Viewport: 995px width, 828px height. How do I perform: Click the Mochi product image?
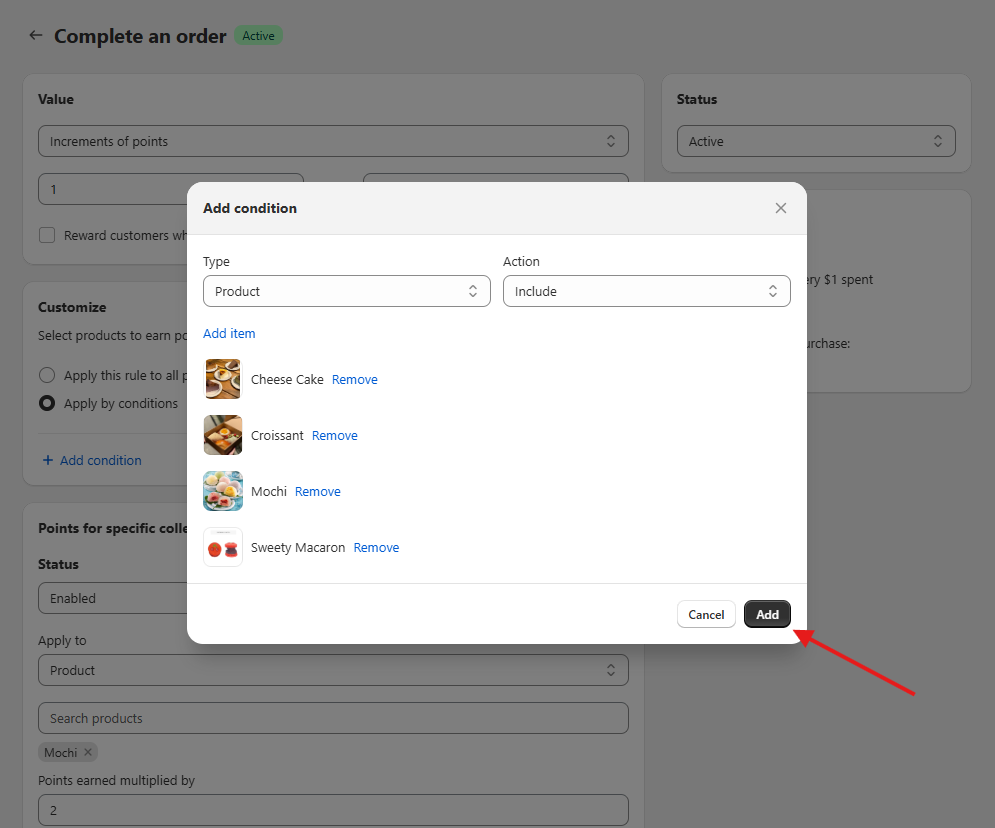point(223,492)
